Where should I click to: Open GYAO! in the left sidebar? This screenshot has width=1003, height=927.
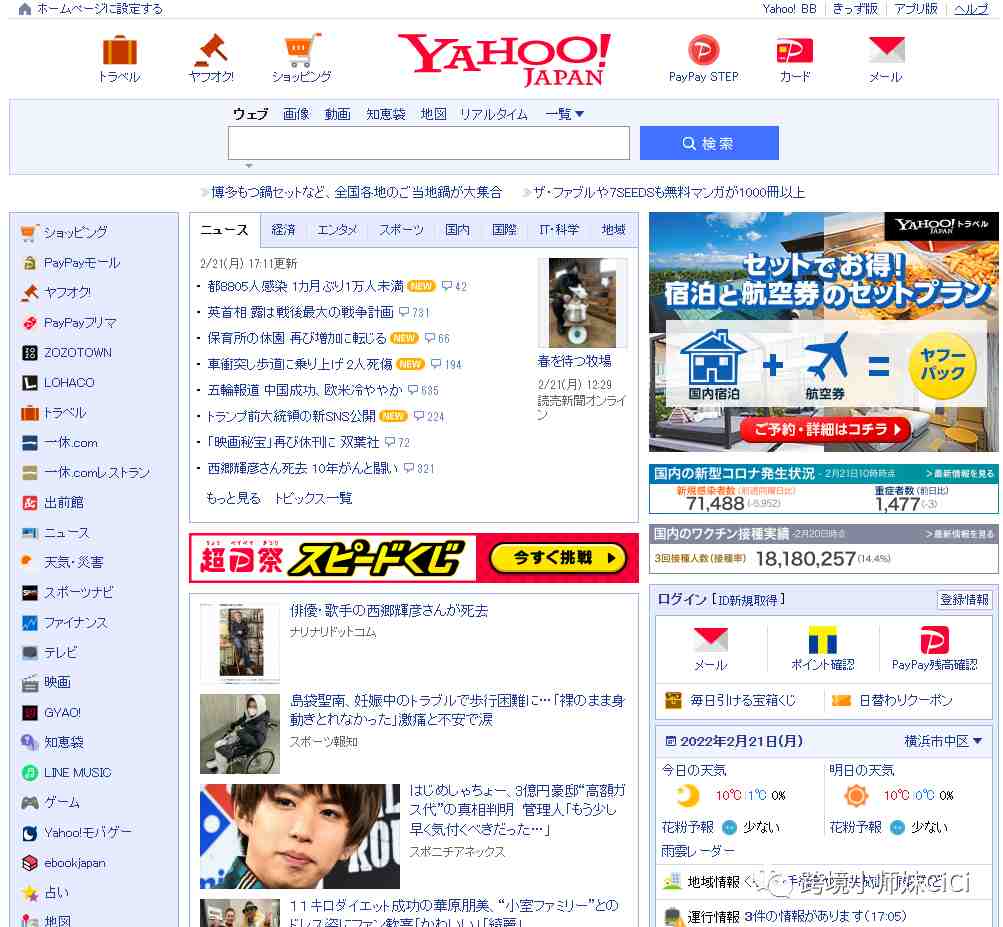[x=62, y=713]
